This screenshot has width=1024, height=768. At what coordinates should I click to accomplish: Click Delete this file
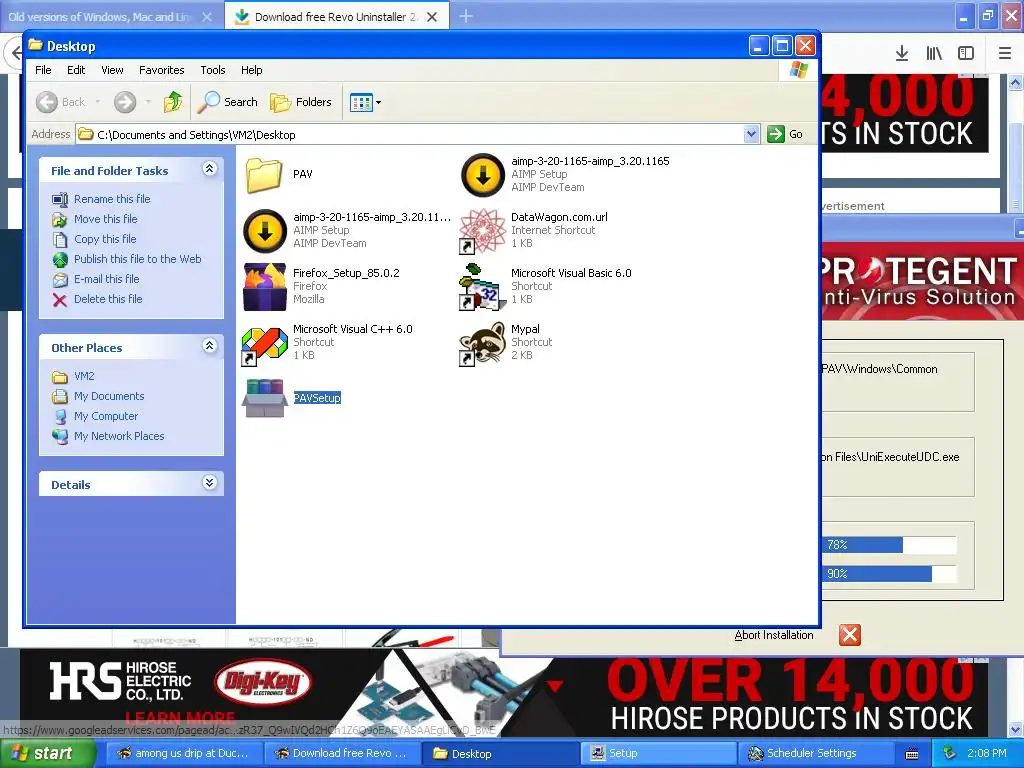(x=108, y=299)
